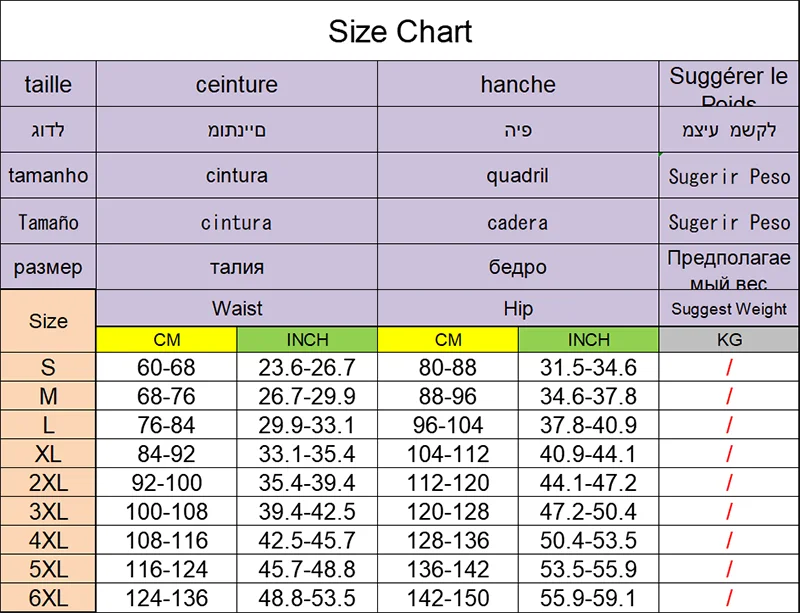Screen dimensions: 800x613
Task: Select the "112-120" hip CM cell
Action: coord(448,483)
